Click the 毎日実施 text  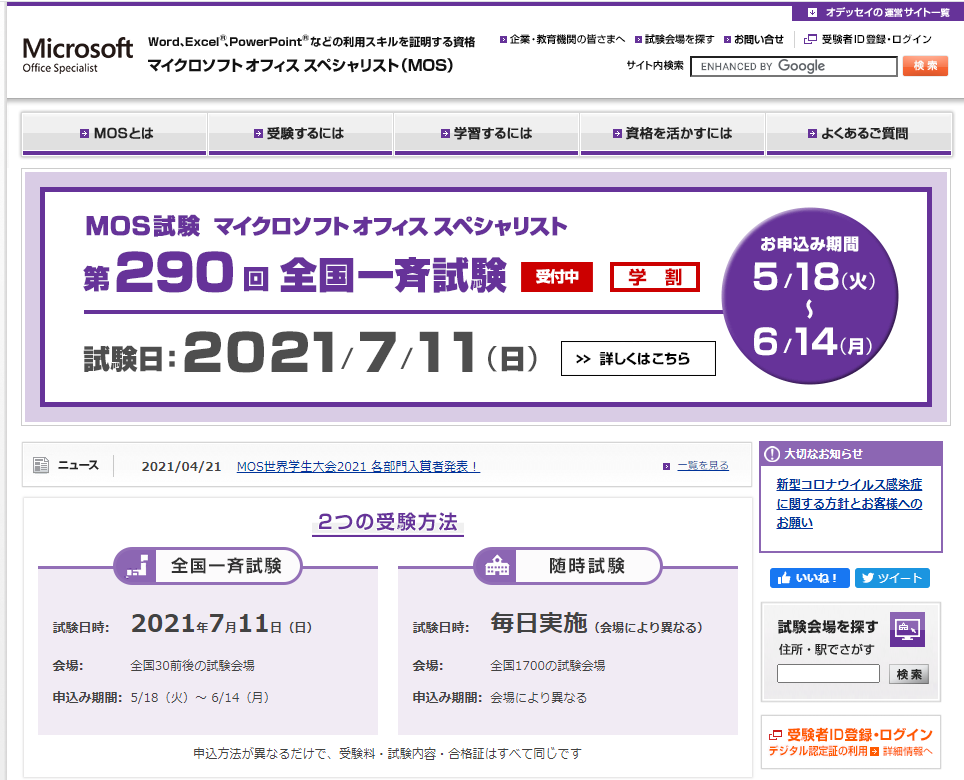[x=539, y=623]
